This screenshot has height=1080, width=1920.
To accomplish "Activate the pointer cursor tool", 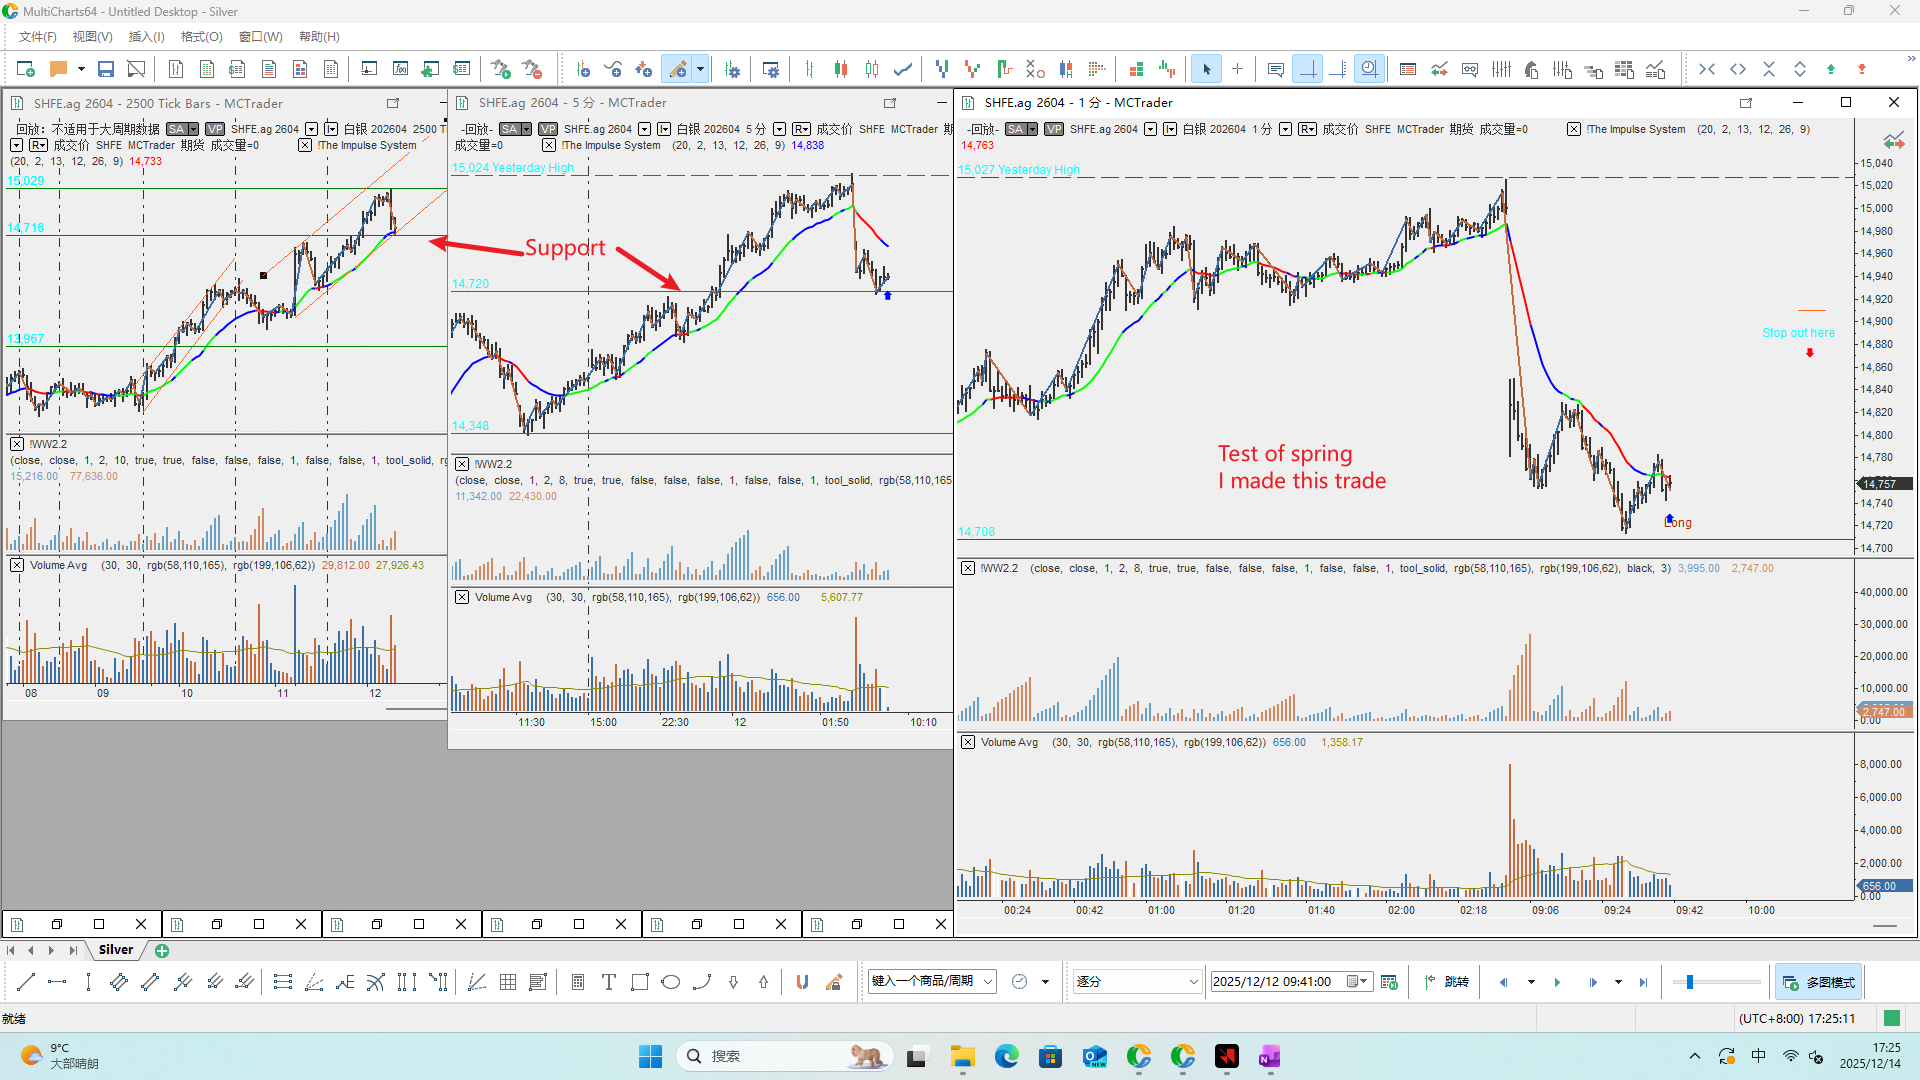I will click(x=1206, y=69).
